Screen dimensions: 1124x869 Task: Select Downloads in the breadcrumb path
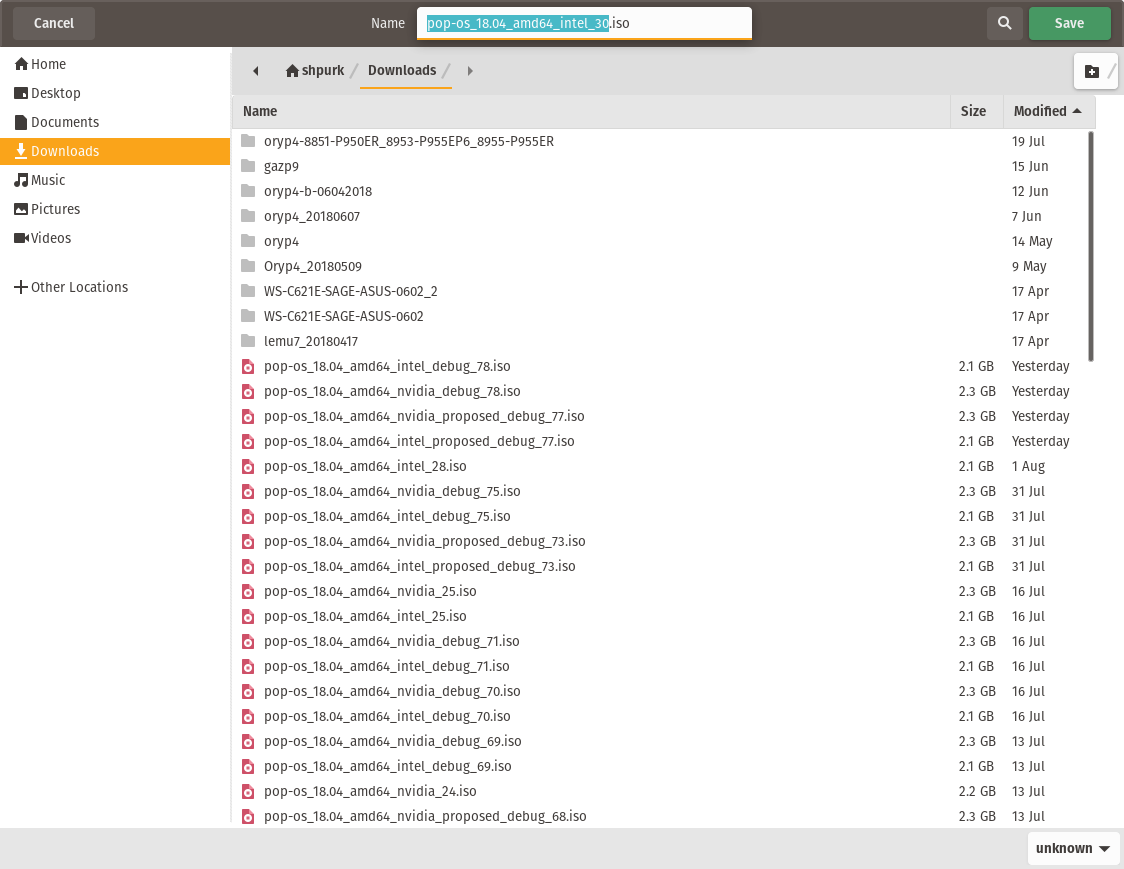coord(402,70)
